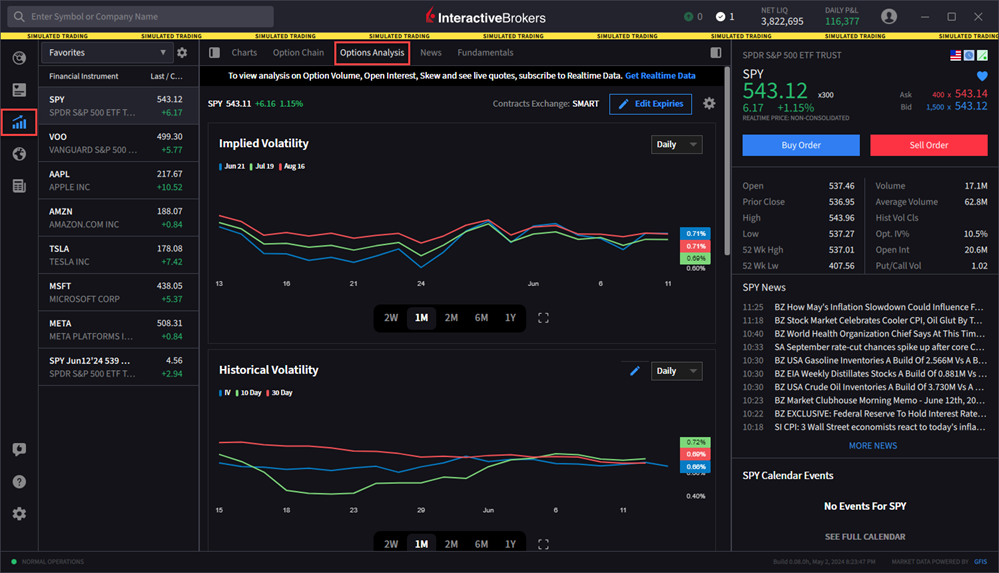Image resolution: width=999 pixels, height=573 pixels.
Task: Select AAPL row in Favorites list
Action: 119,180
